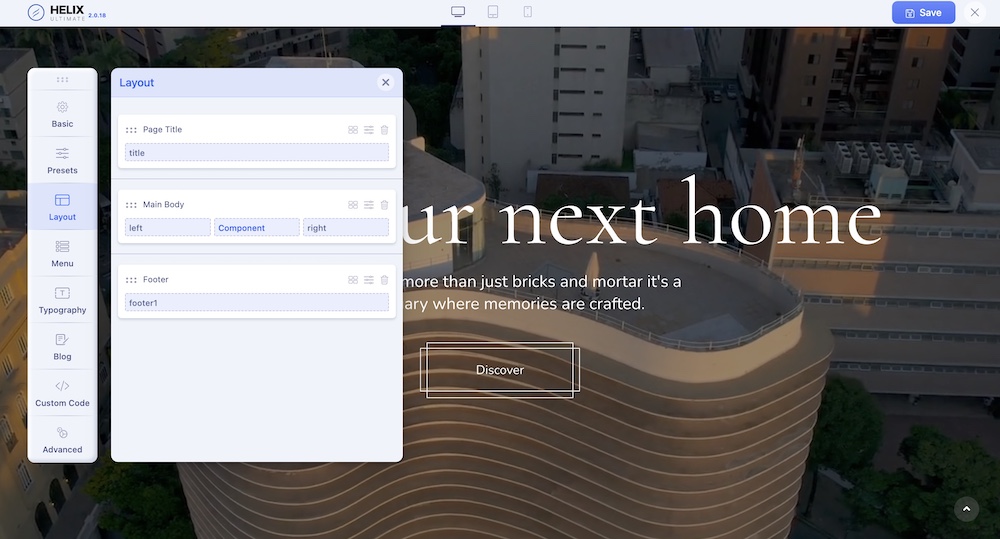Open the Presets panel

(x=62, y=161)
